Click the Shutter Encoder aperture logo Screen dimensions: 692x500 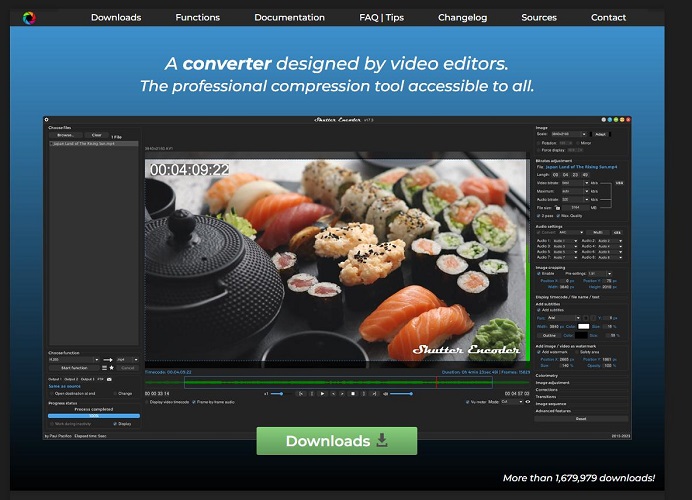[x=29, y=18]
